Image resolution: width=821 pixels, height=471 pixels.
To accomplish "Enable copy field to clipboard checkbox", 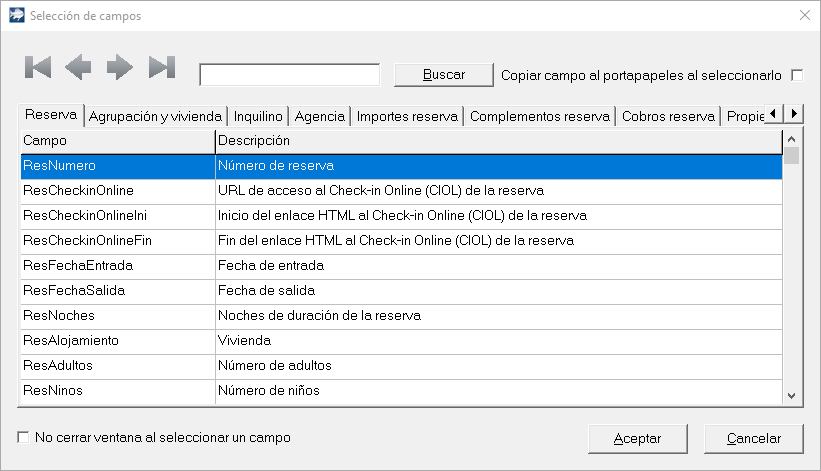I will click(797, 75).
